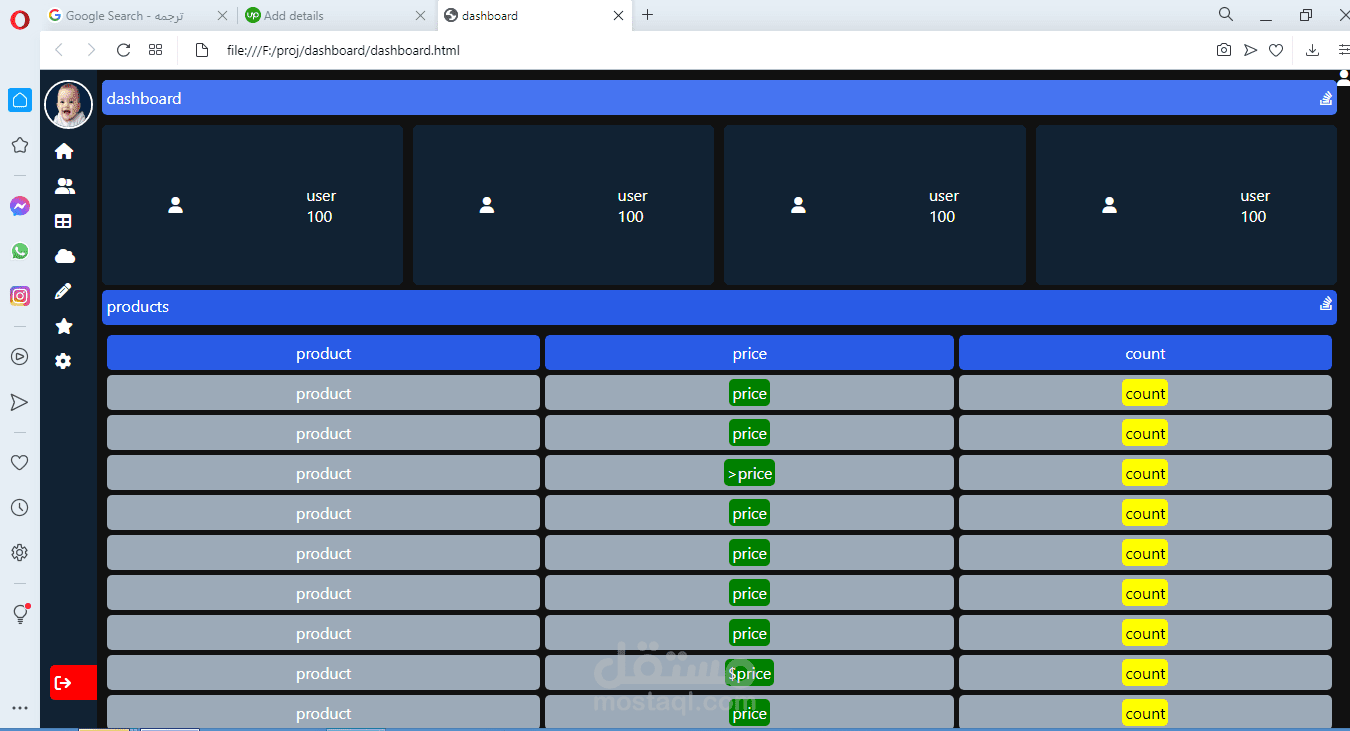Open a new tab with the plus button

pyautogui.click(x=648, y=15)
